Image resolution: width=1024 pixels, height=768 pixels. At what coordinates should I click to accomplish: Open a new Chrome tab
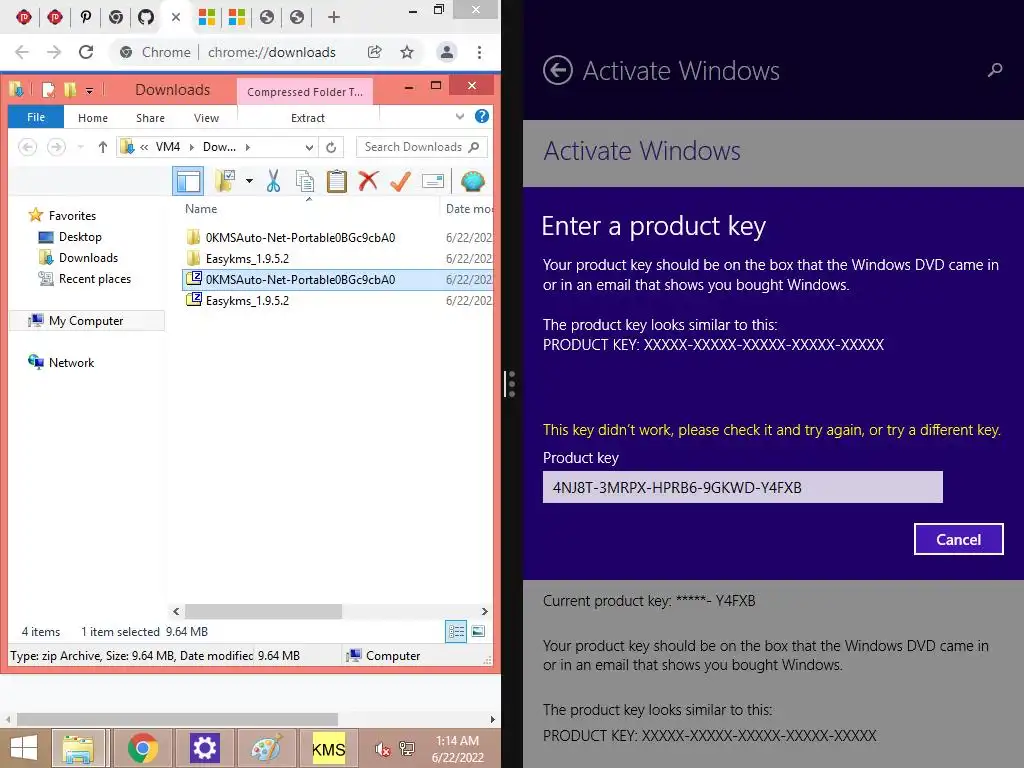click(x=334, y=17)
